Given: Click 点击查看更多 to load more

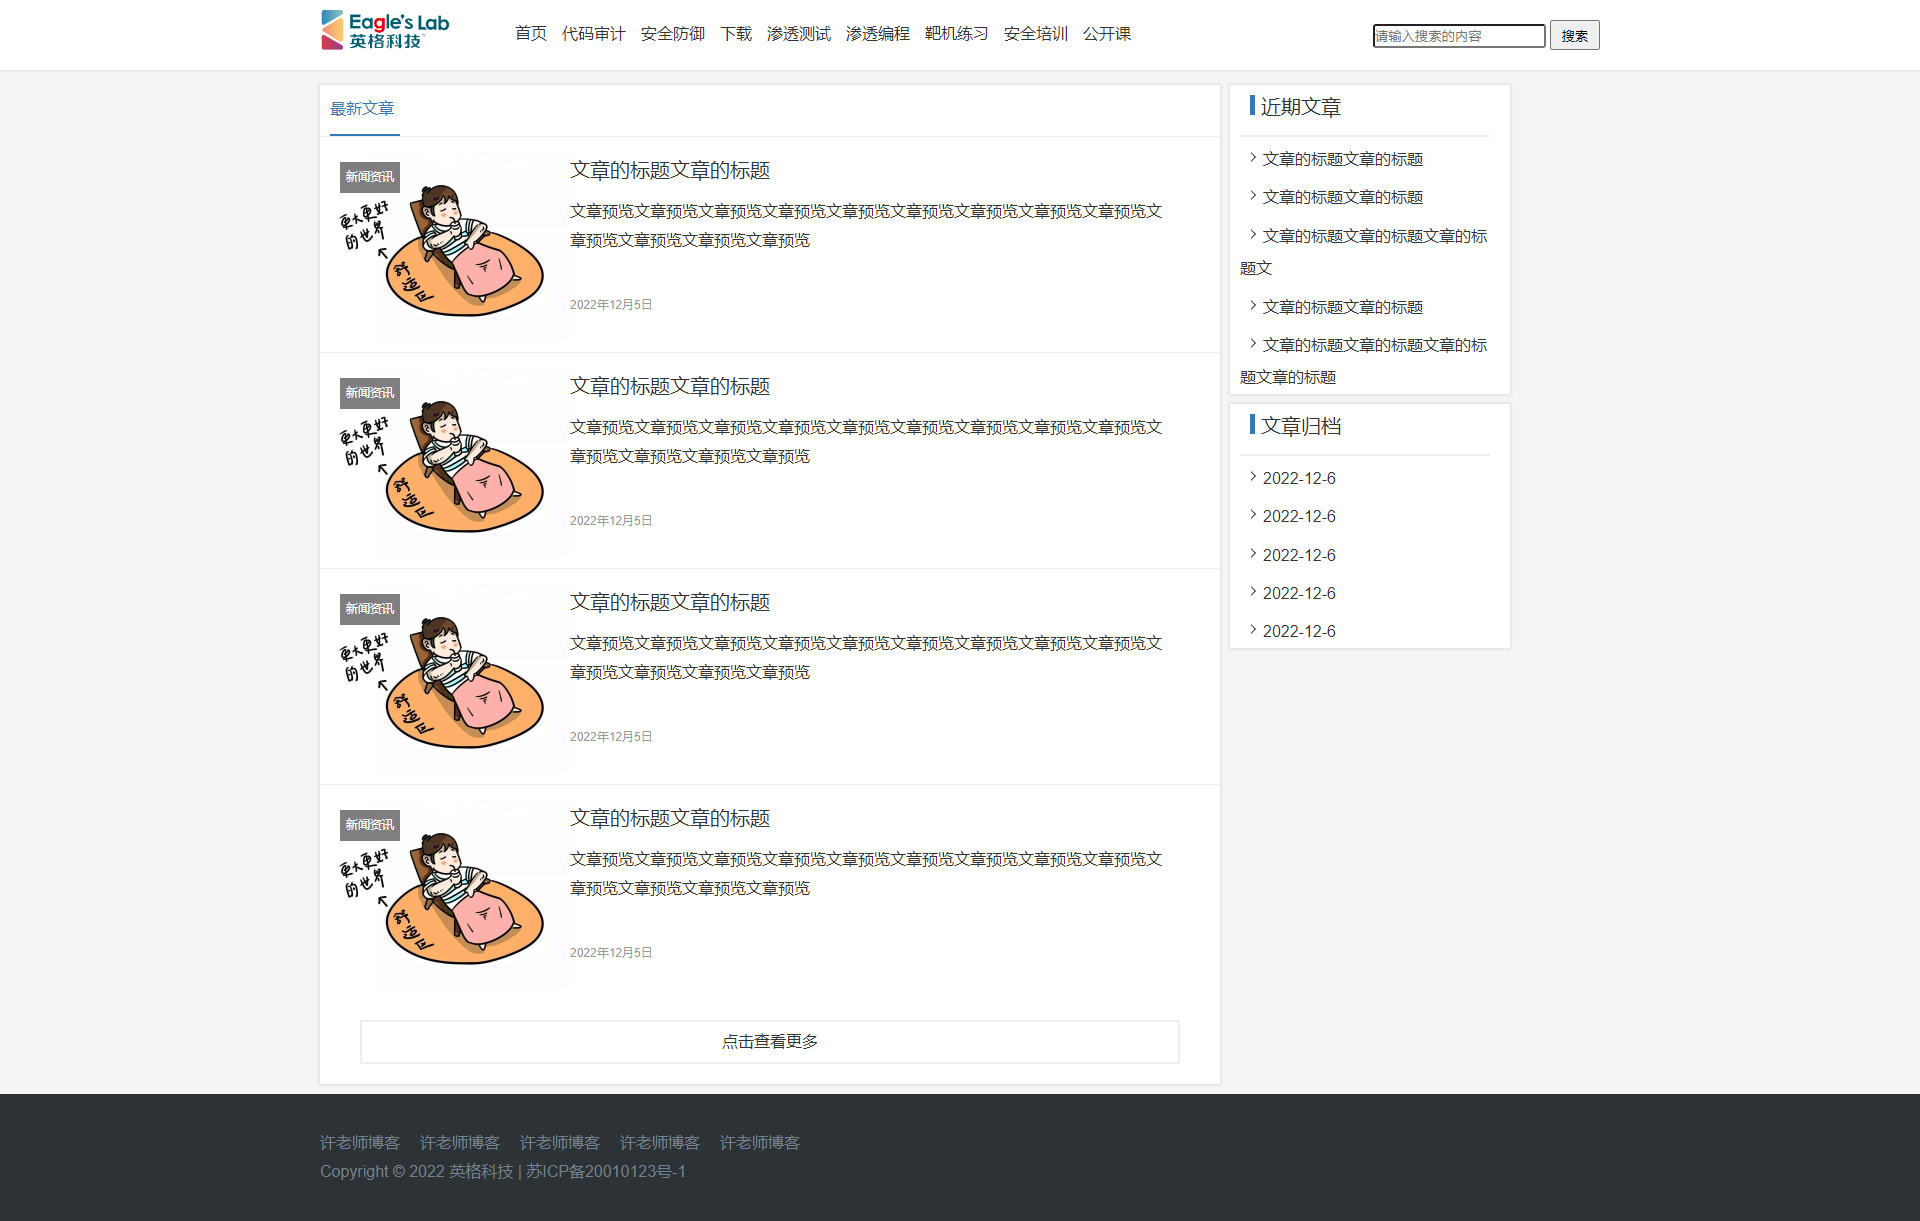Looking at the screenshot, I should [x=769, y=1042].
